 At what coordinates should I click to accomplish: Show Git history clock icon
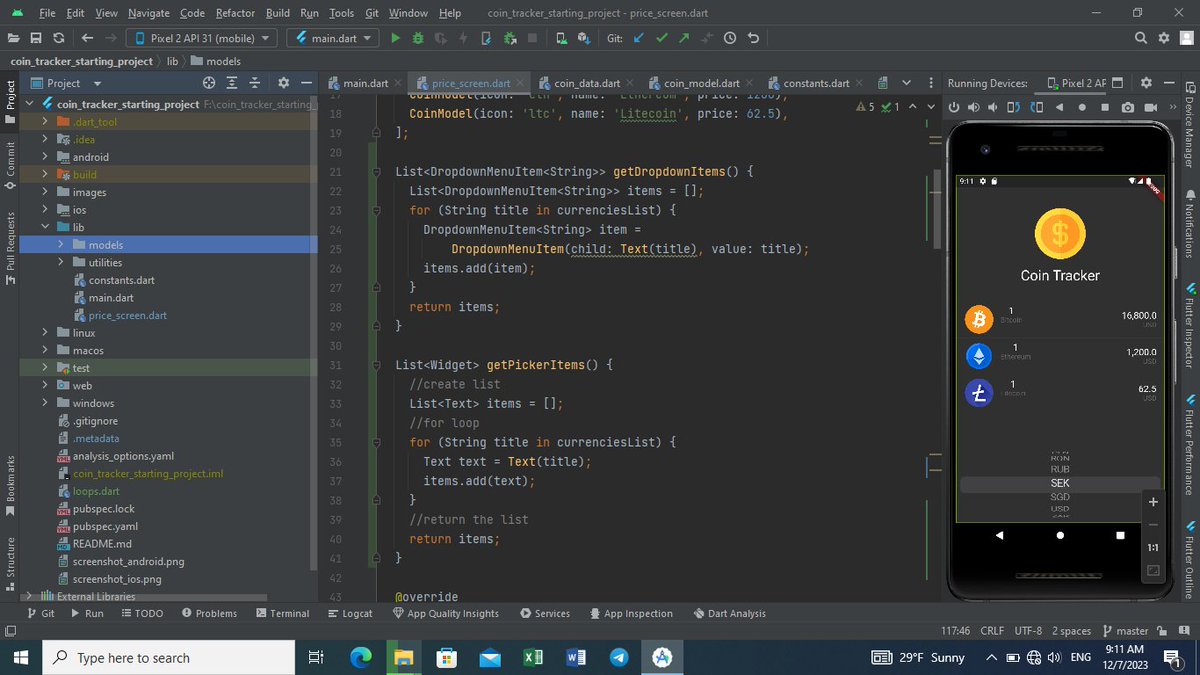(730, 38)
